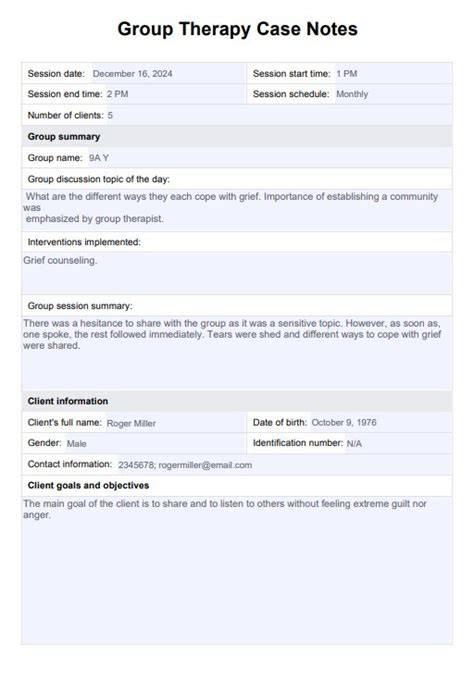
Task: Click the Interventions implemented text area
Action: (237, 273)
